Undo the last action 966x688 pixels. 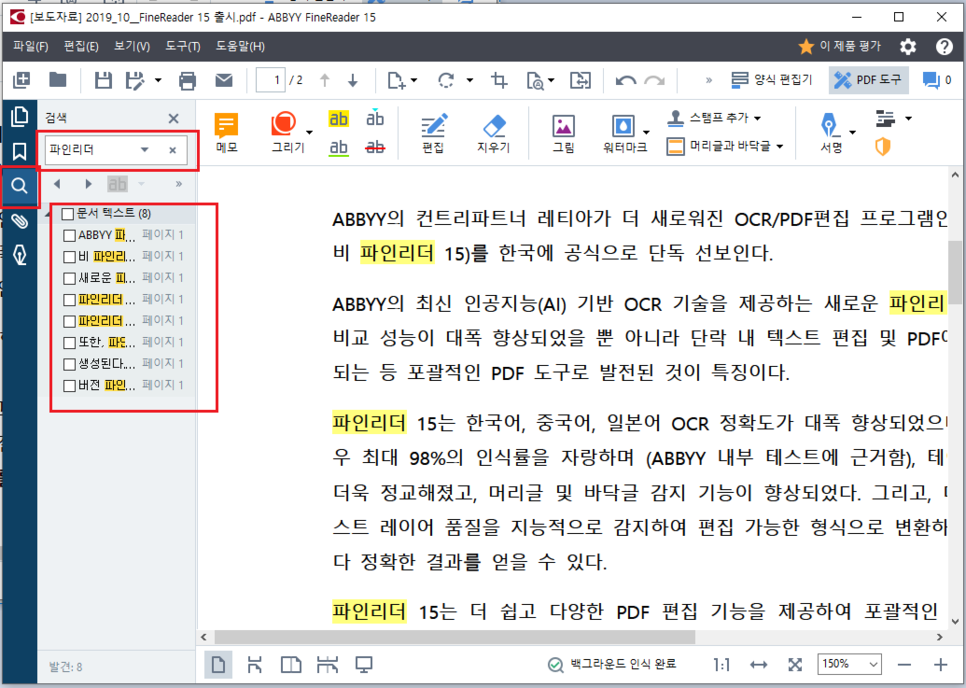point(626,81)
